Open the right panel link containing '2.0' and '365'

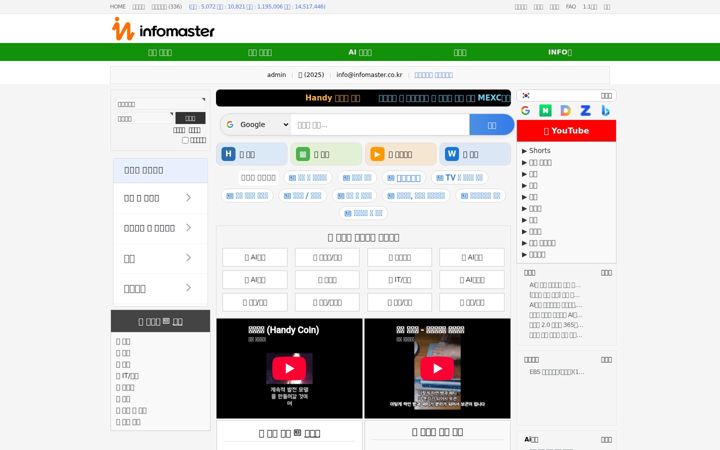click(555, 325)
